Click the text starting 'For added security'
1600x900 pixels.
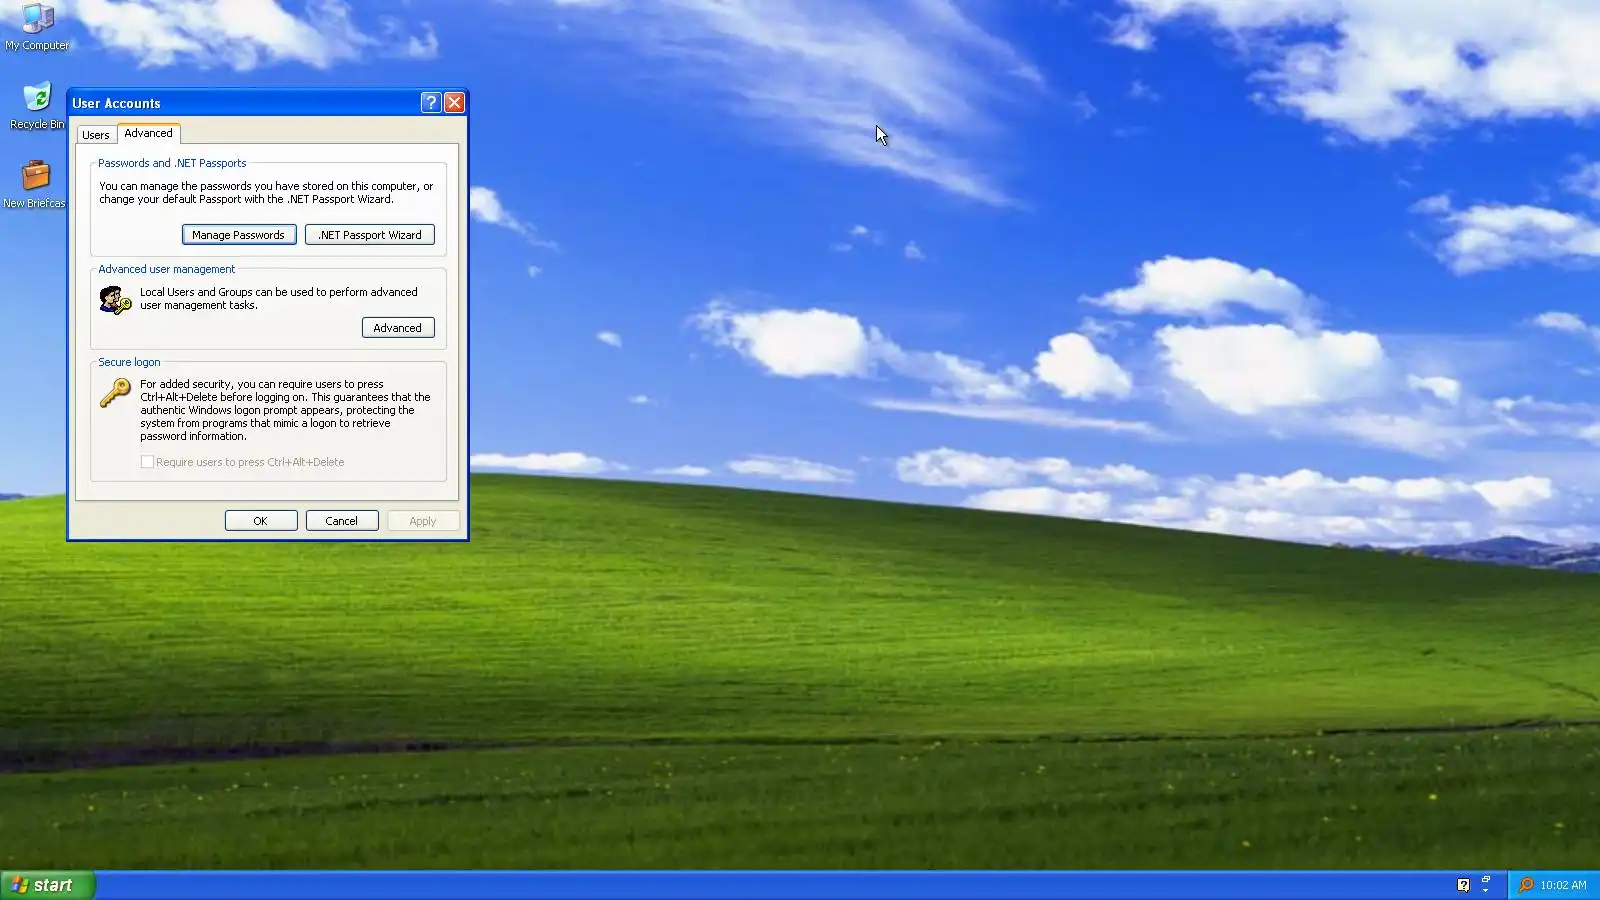[x=285, y=410]
